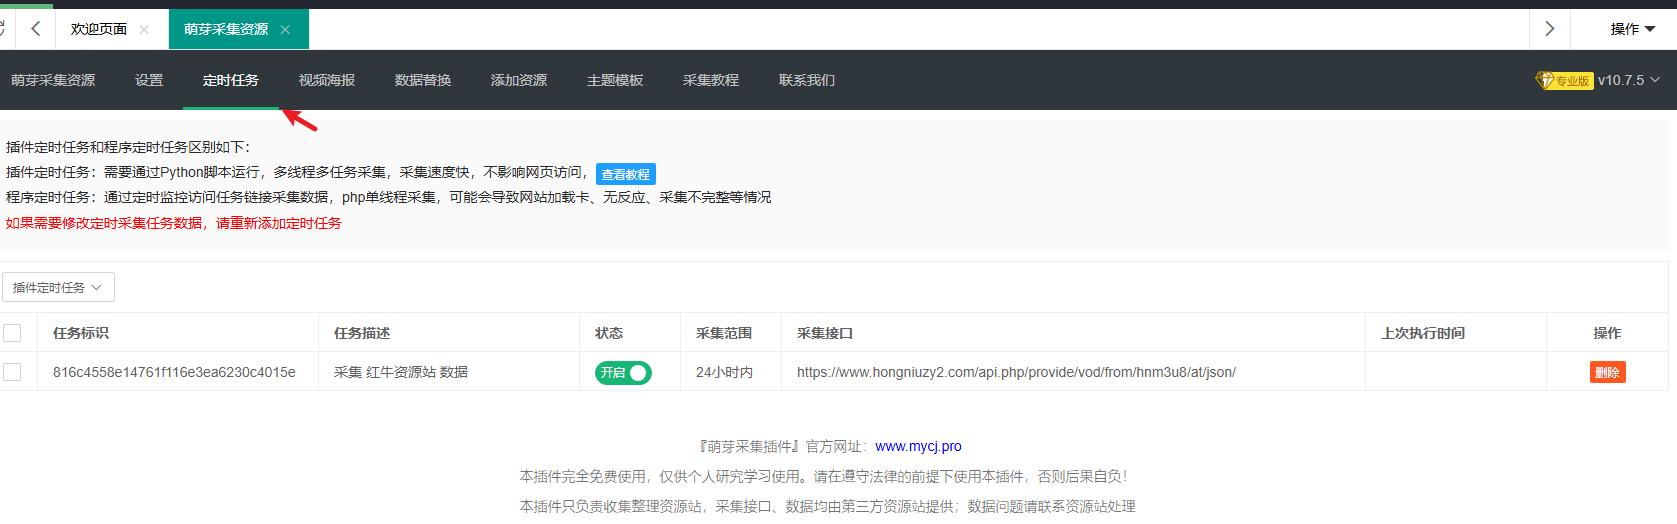The image size is (1677, 524).
Task: Switch to the 欢迎页面 tab
Action: 98,30
